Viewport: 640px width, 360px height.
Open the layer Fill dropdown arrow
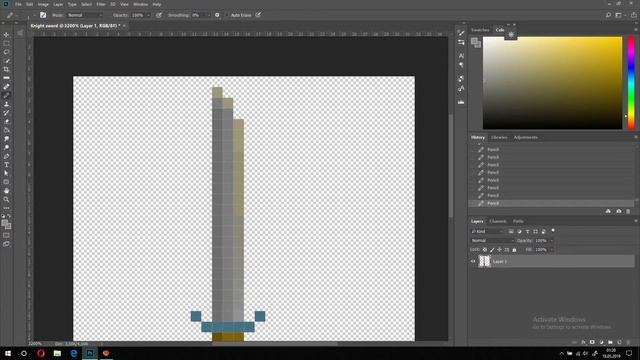(x=551, y=249)
